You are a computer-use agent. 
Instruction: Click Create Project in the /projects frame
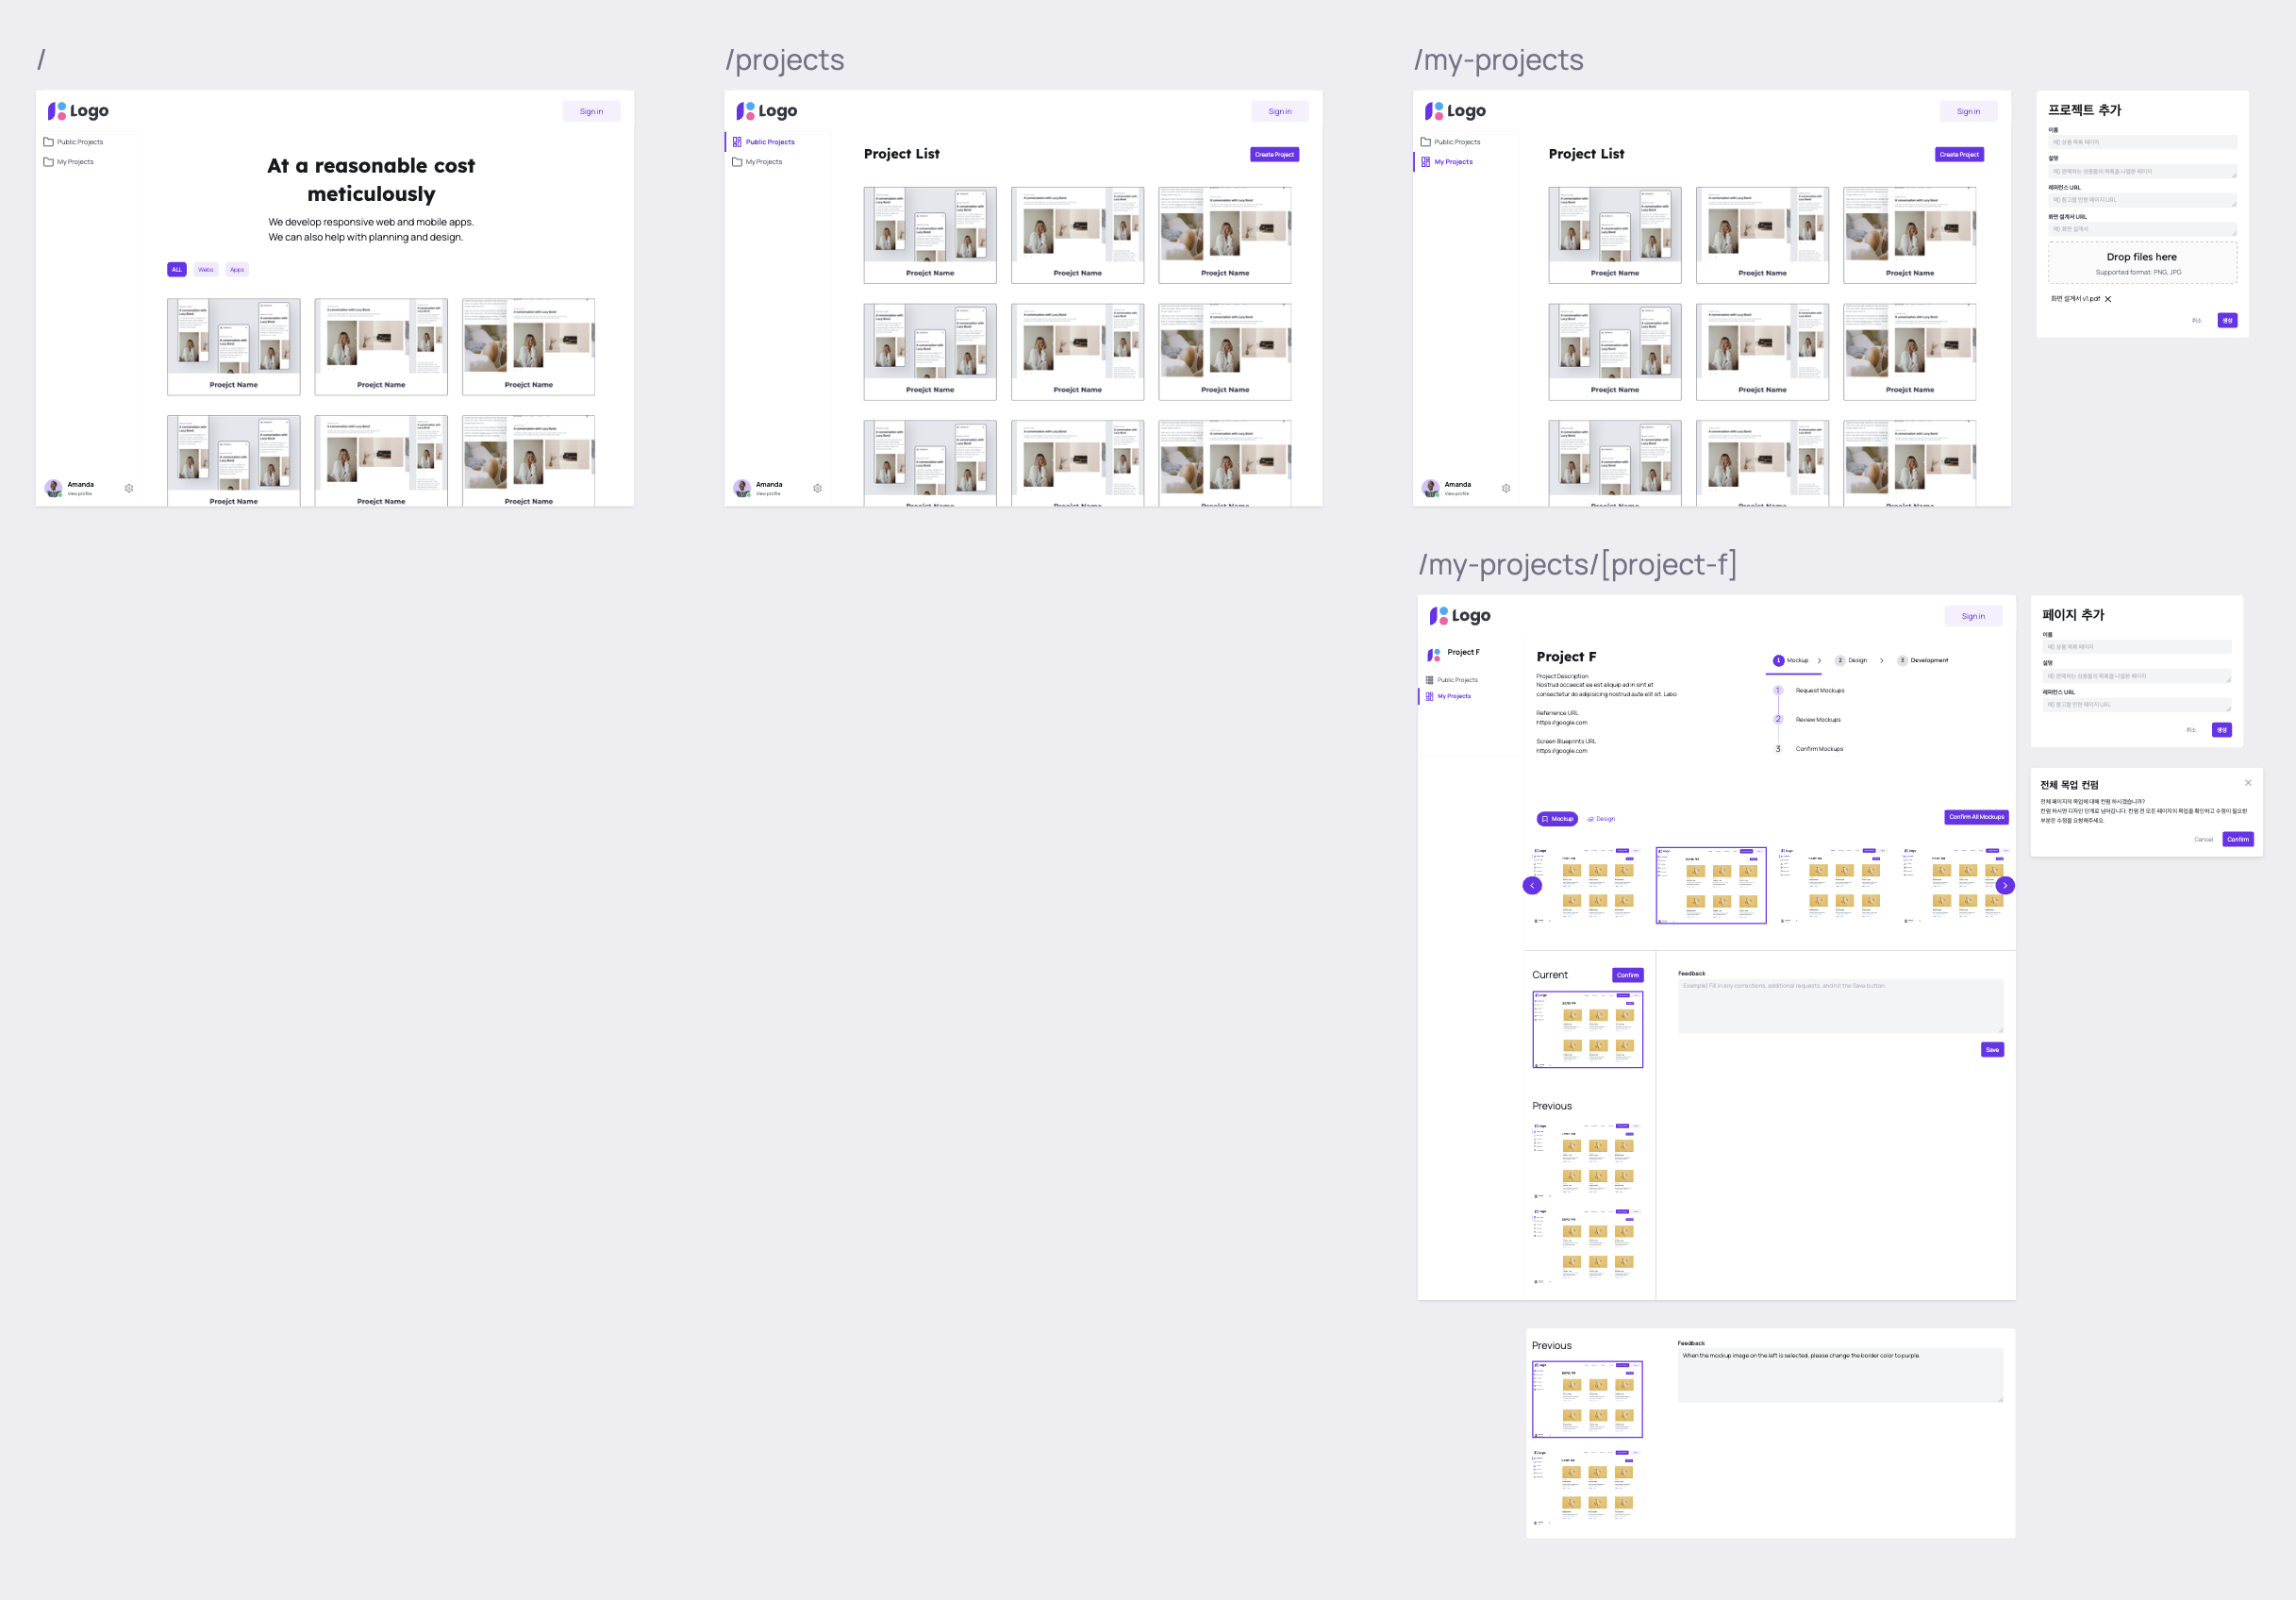click(x=1274, y=154)
